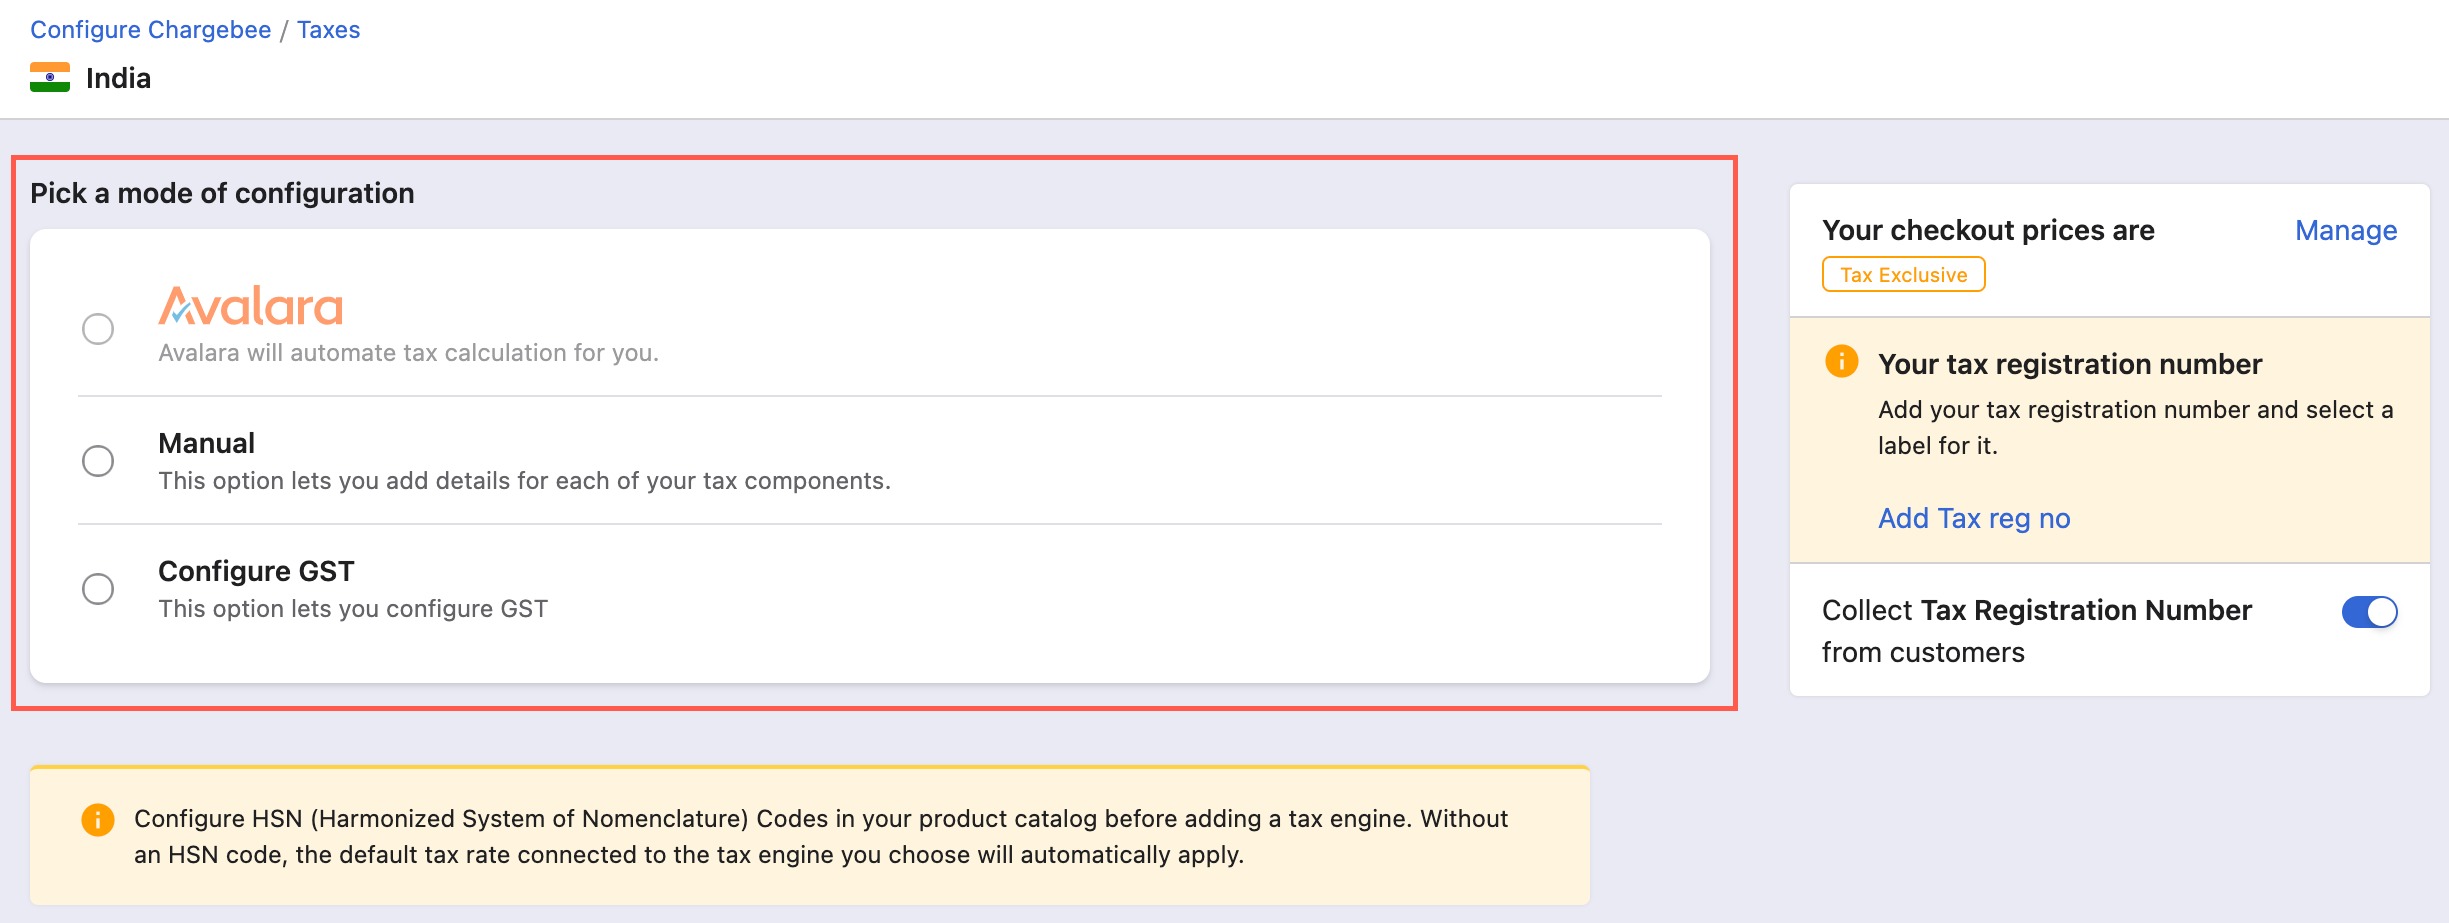2449x923 pixels.
Task: Click the India page heading
Action: click(x=118, y=78)
